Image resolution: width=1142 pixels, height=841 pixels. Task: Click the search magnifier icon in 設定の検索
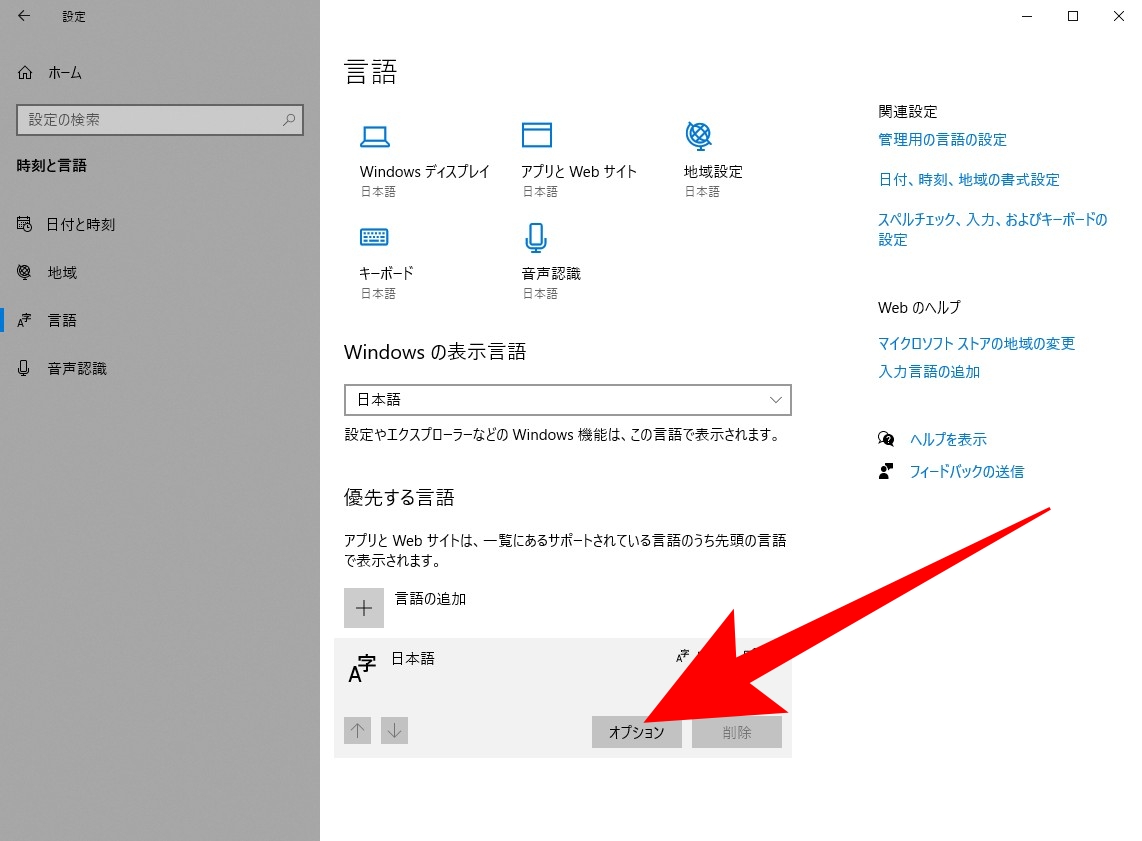click(289, 120)
